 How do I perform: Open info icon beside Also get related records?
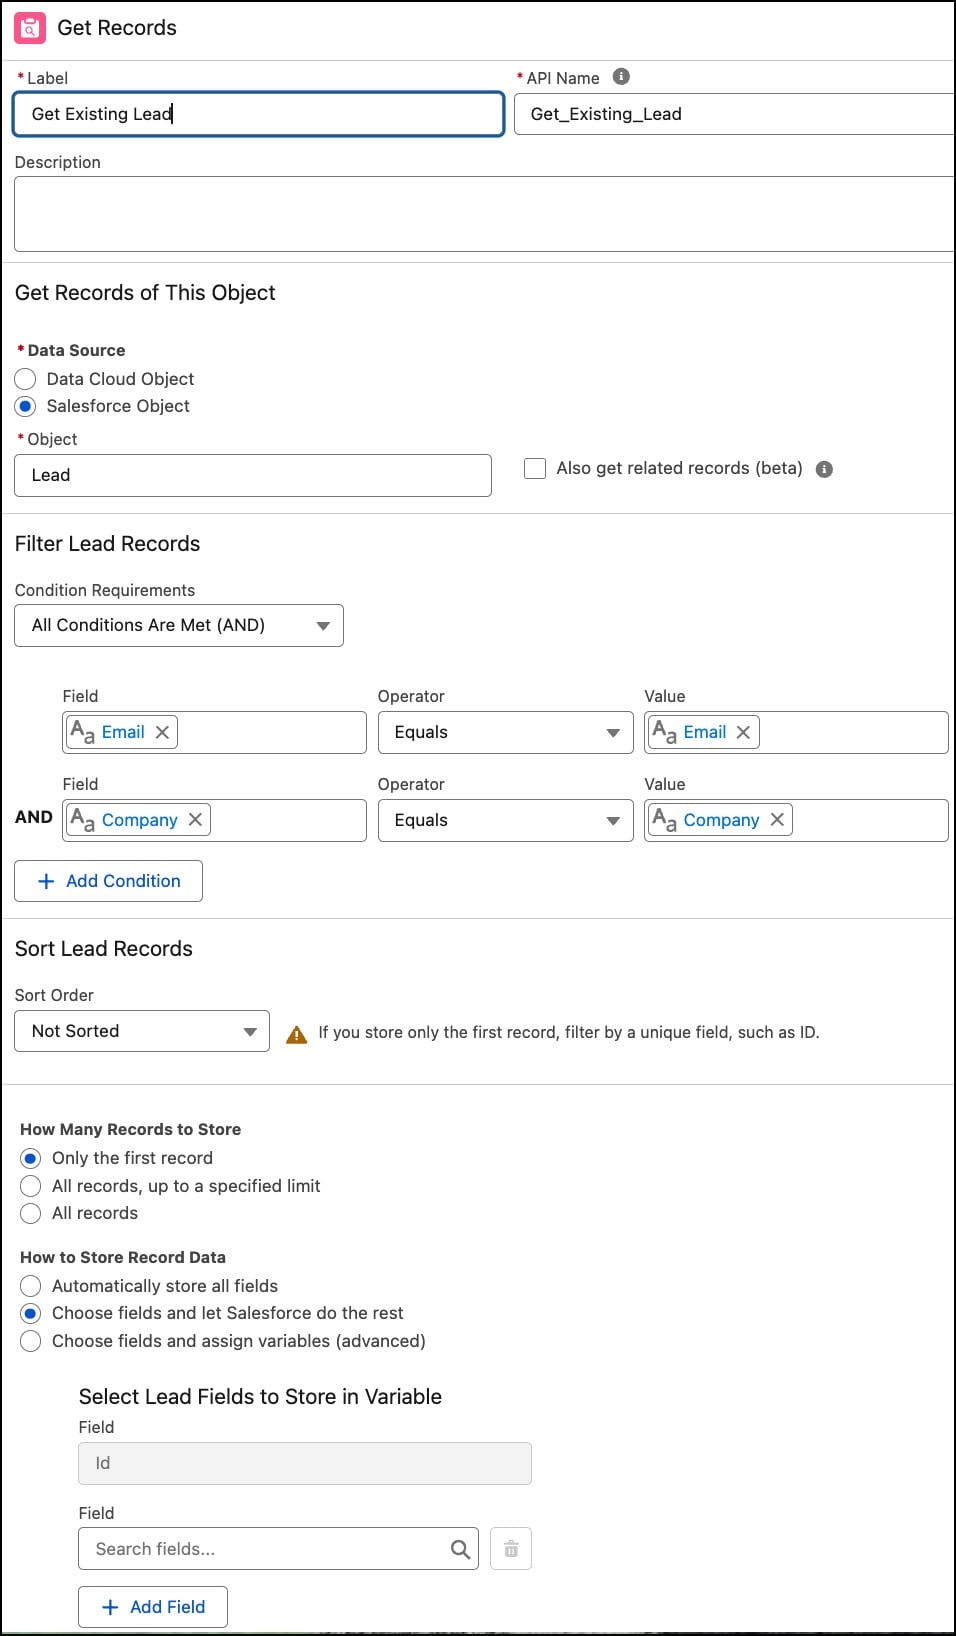824,469
